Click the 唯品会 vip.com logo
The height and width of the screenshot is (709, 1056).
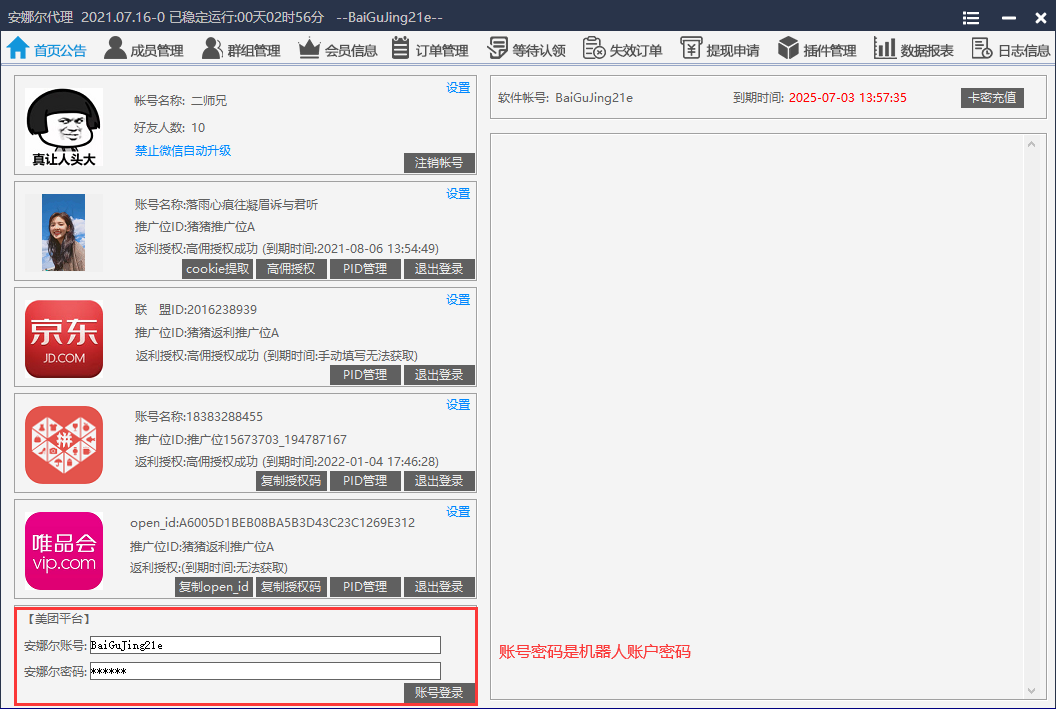[x=64, y=551]
